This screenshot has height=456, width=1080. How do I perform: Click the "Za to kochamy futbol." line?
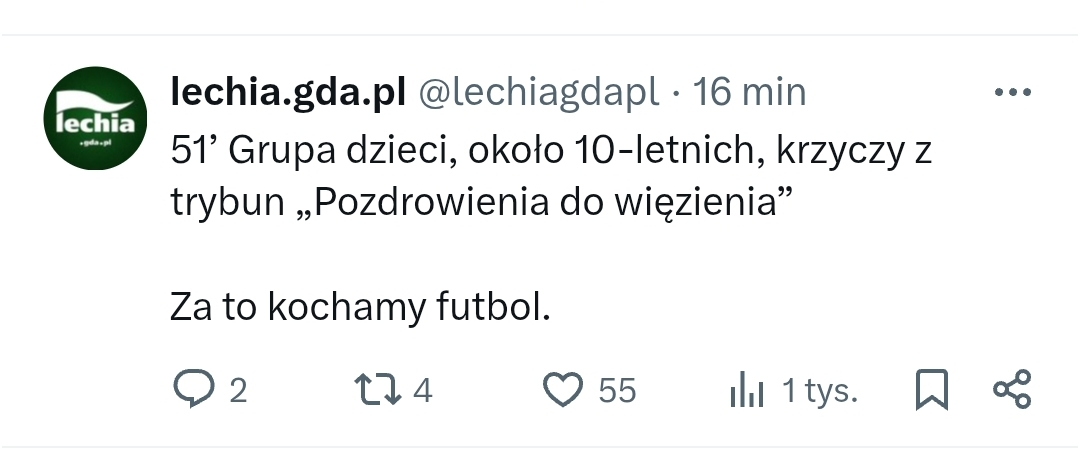pos(361,308)
